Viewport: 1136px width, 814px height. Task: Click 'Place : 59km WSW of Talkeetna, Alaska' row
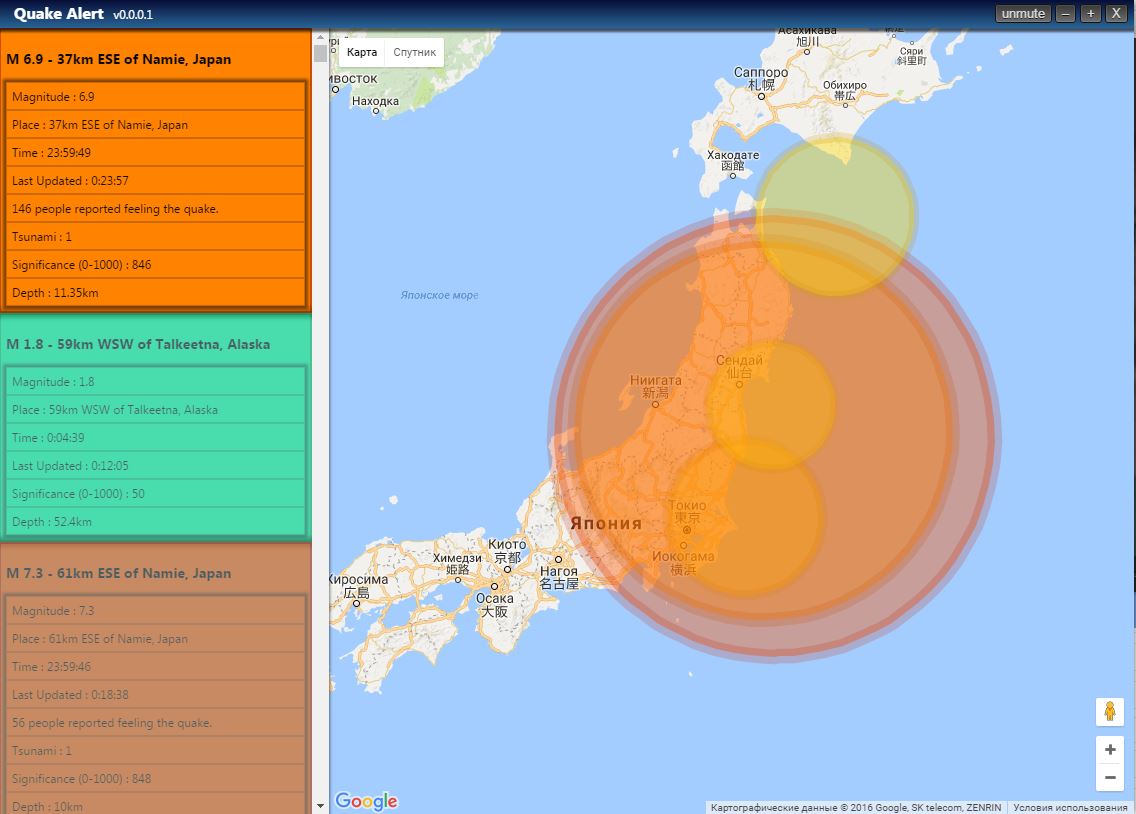155,410
